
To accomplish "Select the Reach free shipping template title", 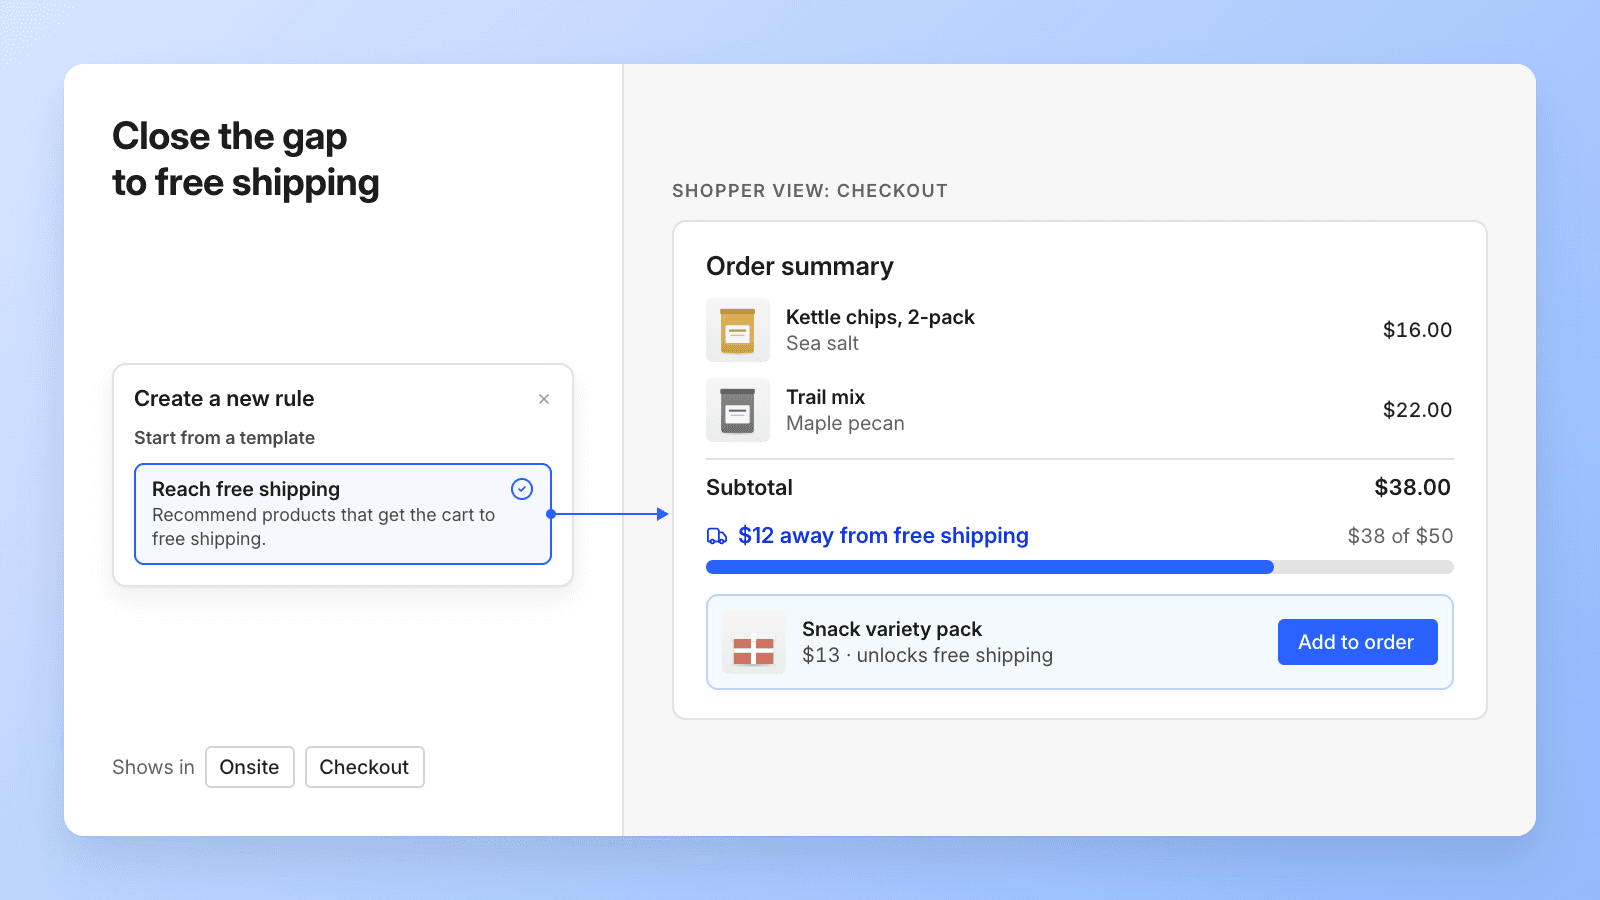I will 246,489.
